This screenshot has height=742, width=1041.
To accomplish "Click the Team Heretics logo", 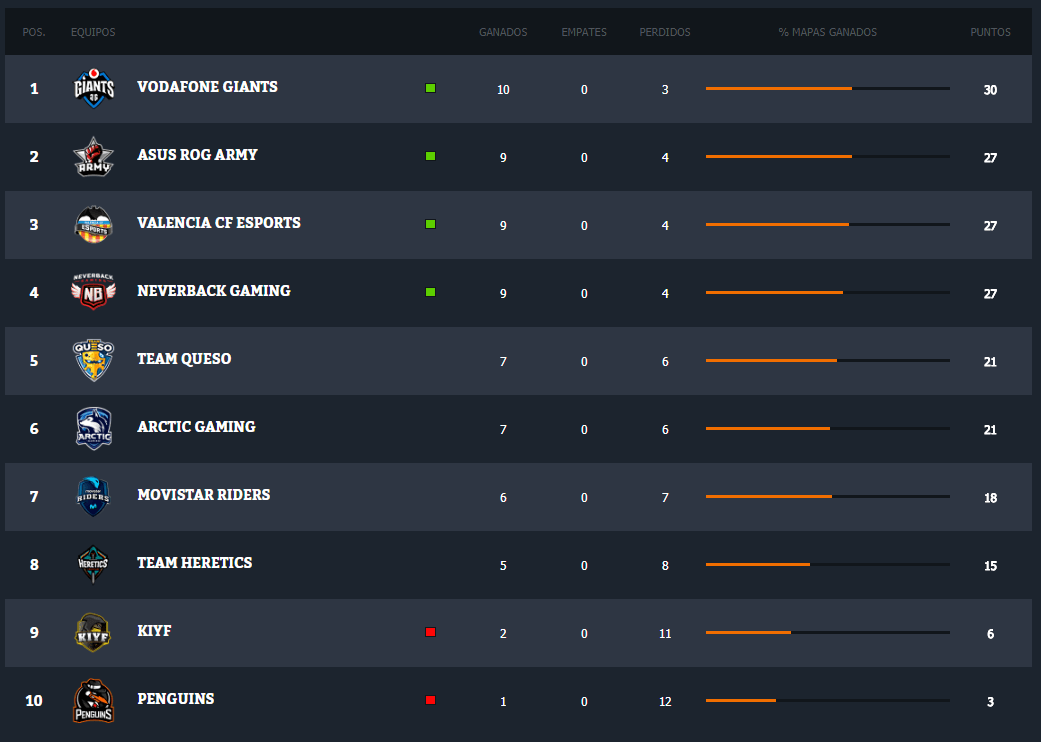I will [x=94, y=564].
